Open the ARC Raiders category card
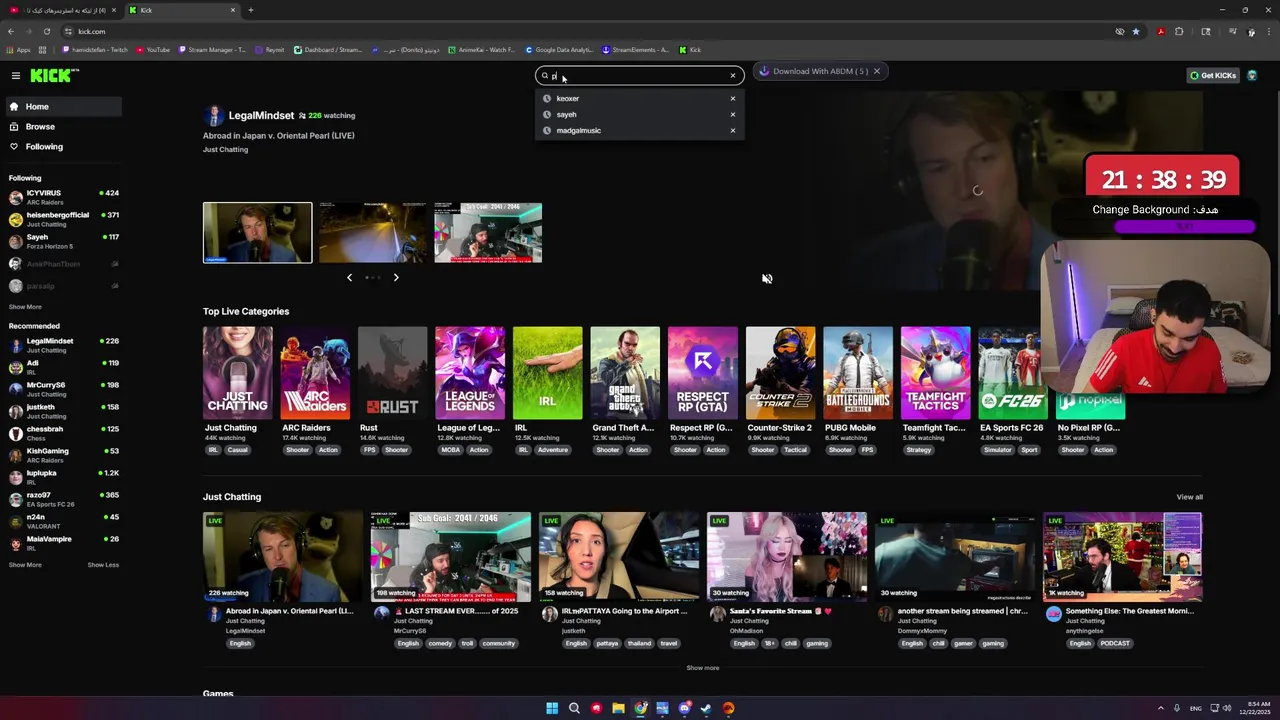Image resolution: width=1280 pixels, height=720 pixels. pos(315,373)
